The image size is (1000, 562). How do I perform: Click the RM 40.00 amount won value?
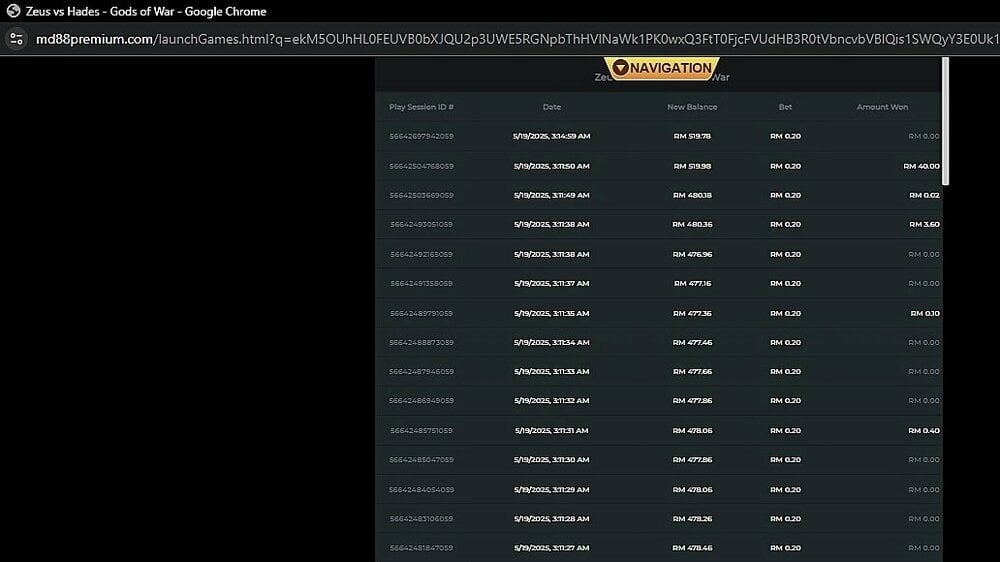[x=921, y=166]
